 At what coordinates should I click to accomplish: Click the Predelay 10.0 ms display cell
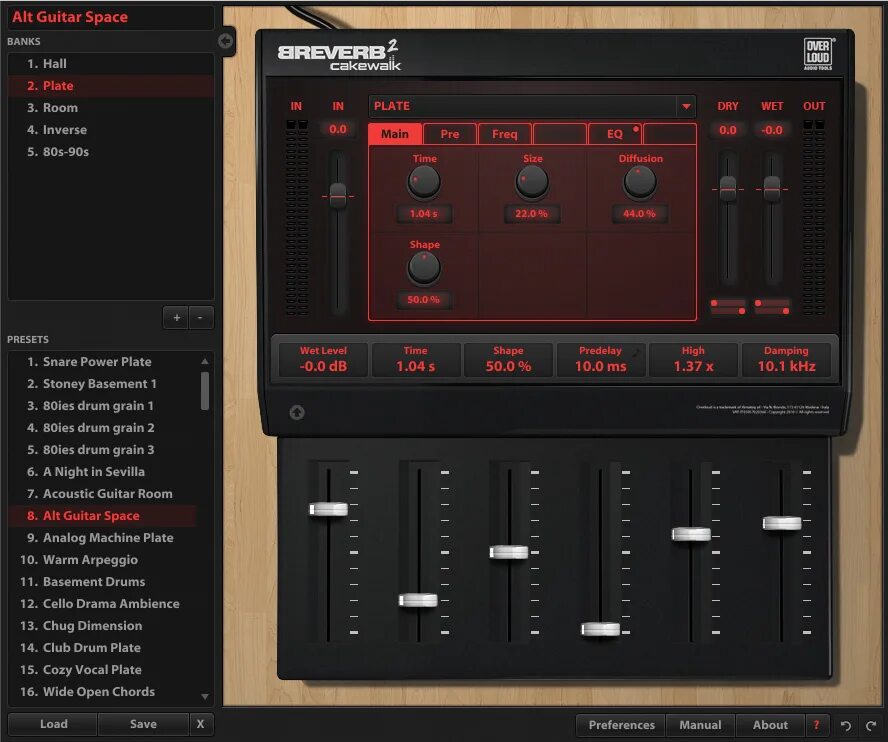[601, 359]
